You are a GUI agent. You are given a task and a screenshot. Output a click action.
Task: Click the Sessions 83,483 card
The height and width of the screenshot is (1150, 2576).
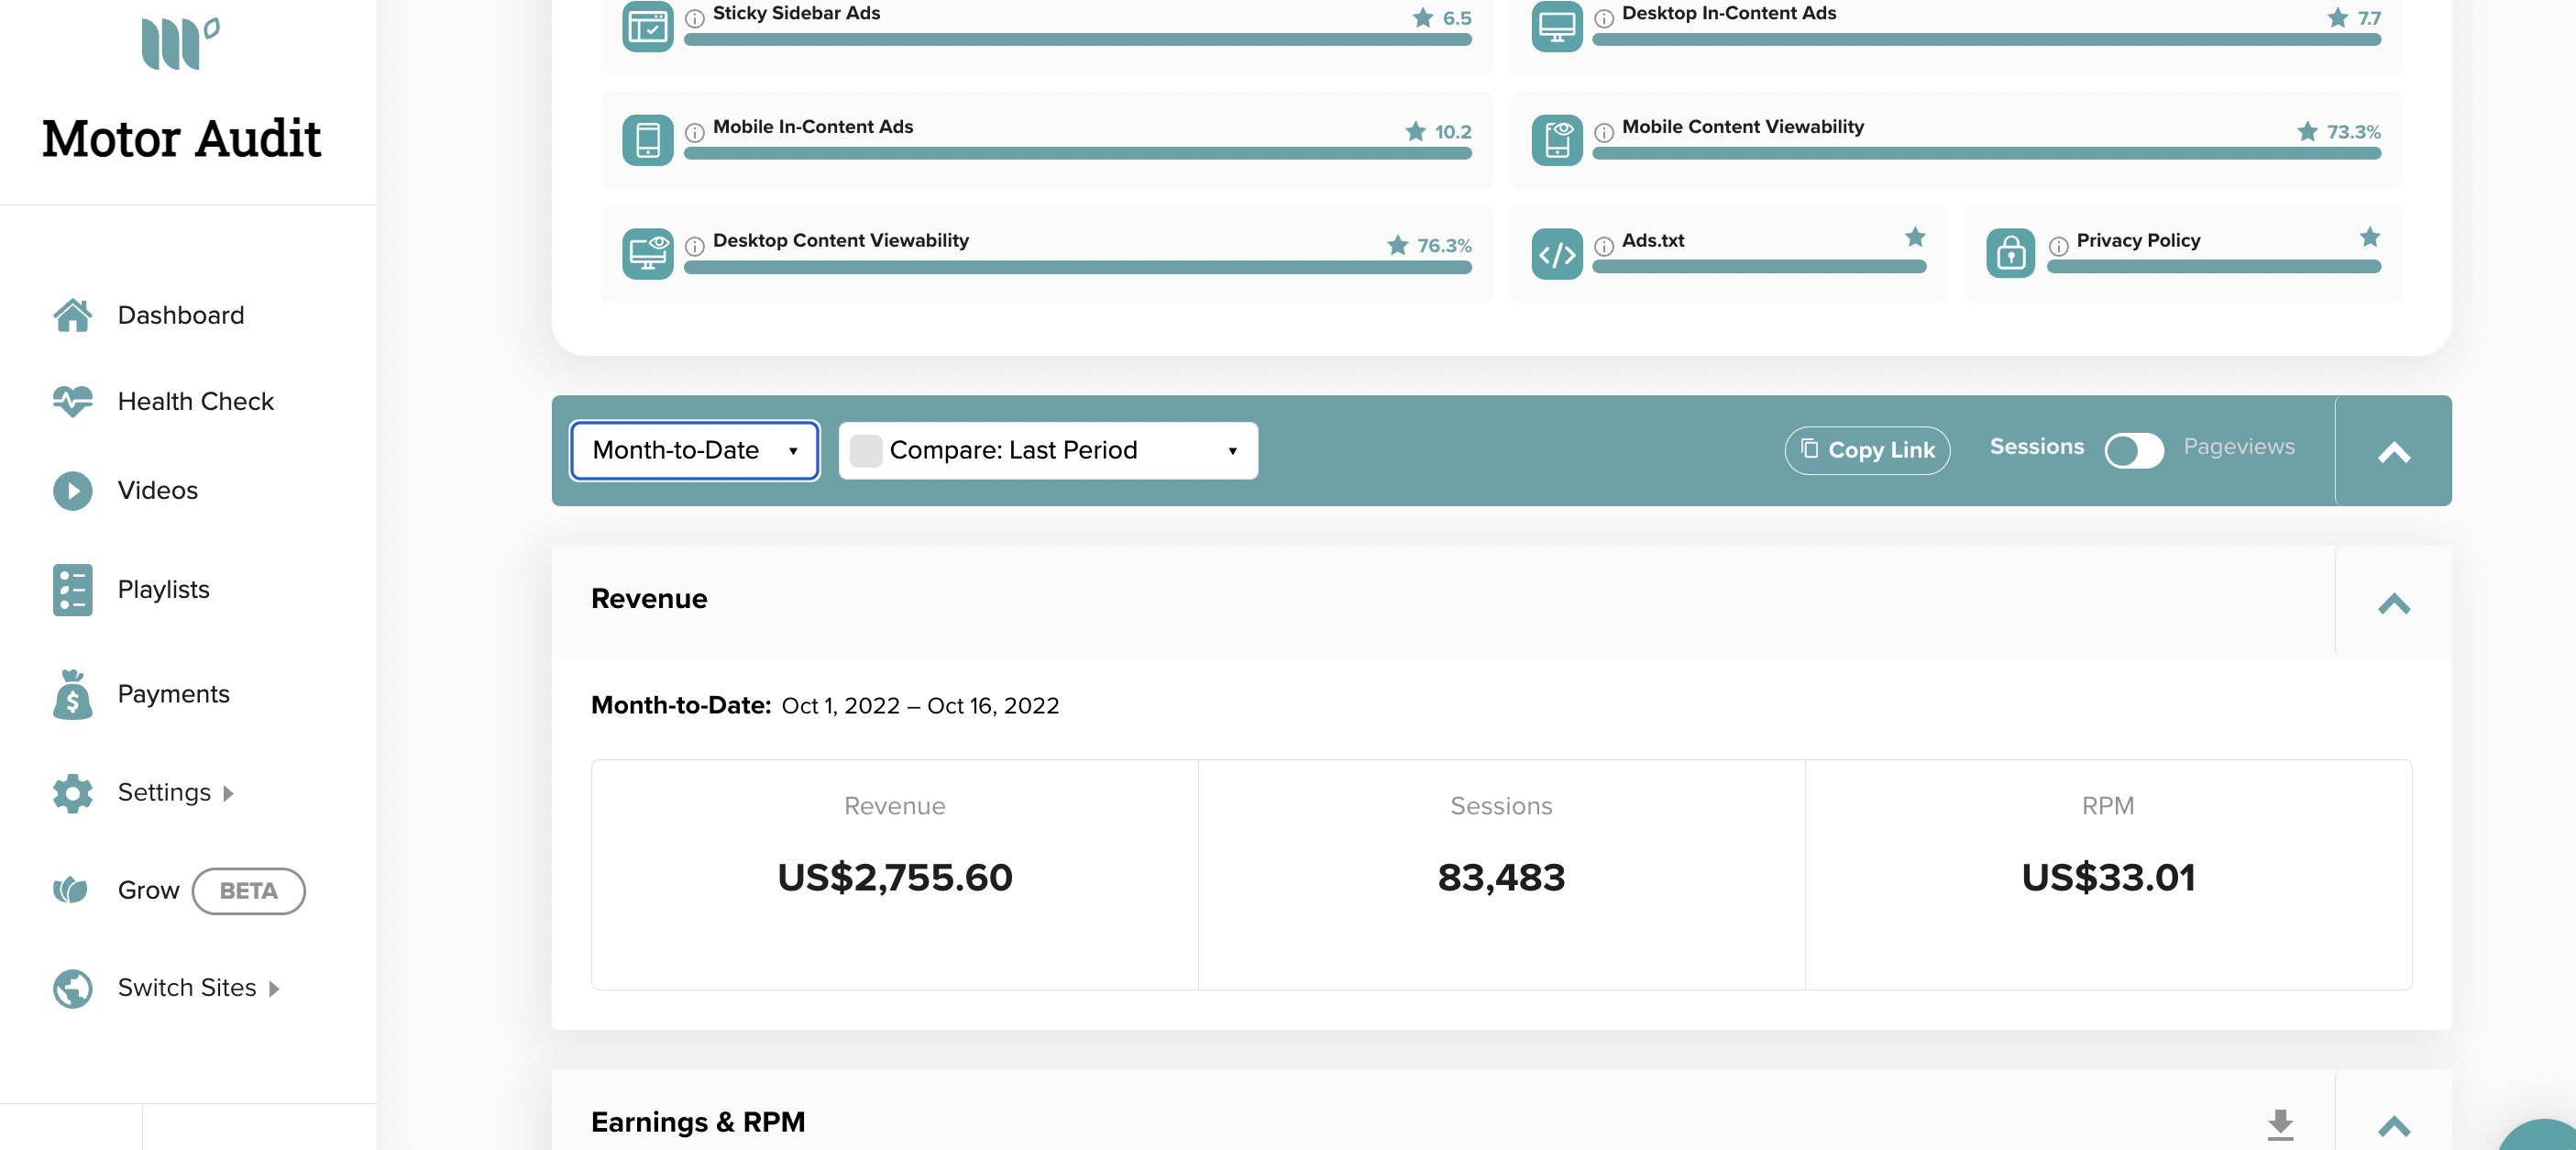pos(1501,875)
